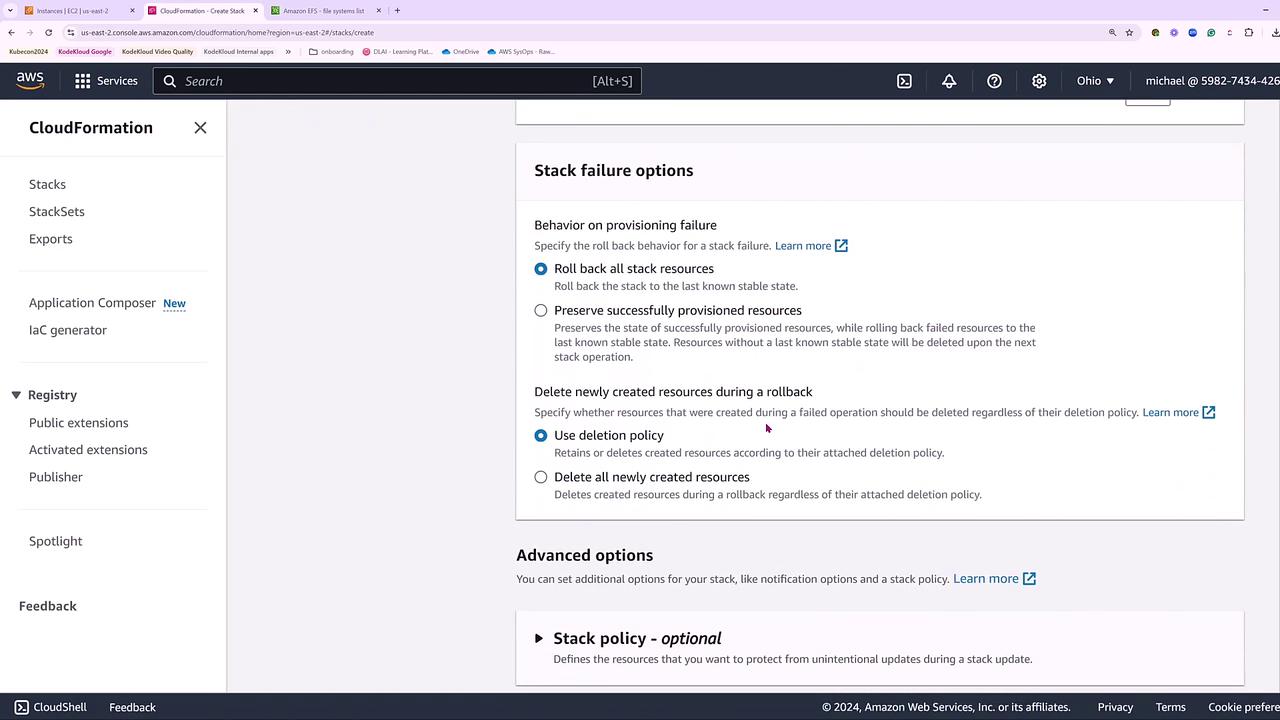Viewport: 1280px width, 720px height.
Task: Open the browser extensions puzzle icon
Action: (x=1248, y=32)
